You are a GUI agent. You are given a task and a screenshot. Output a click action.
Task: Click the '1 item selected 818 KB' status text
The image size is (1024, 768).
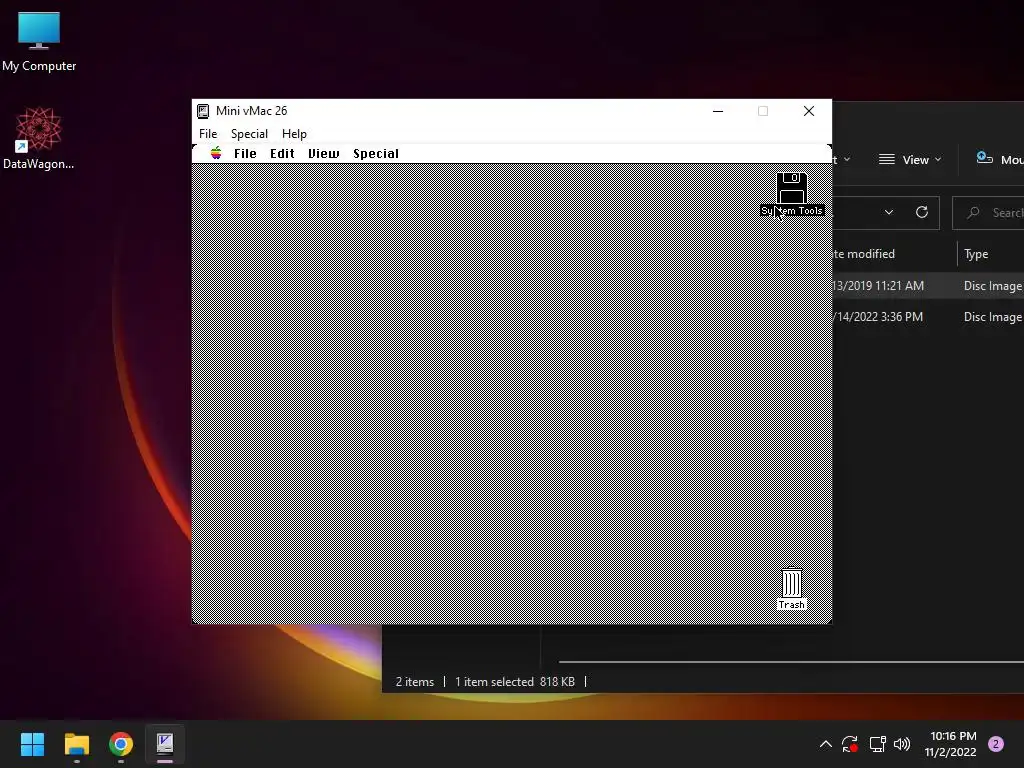[515, 682]
